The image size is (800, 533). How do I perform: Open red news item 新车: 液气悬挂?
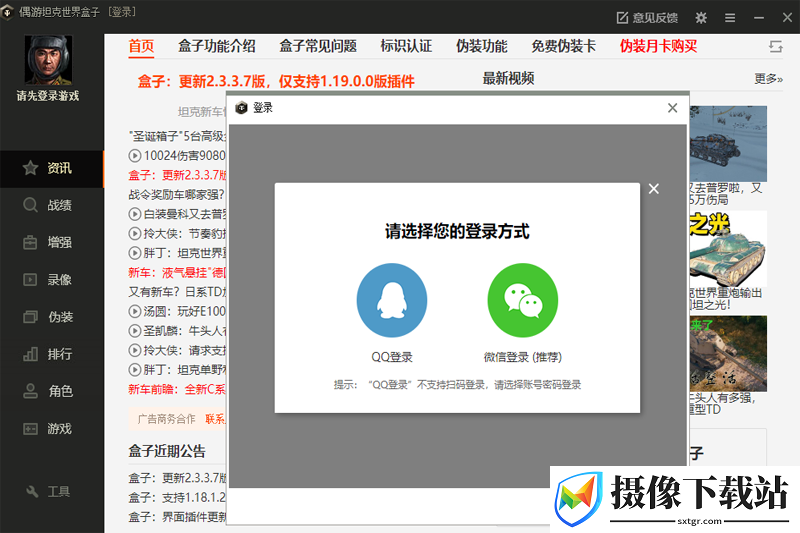coord(177,272)
